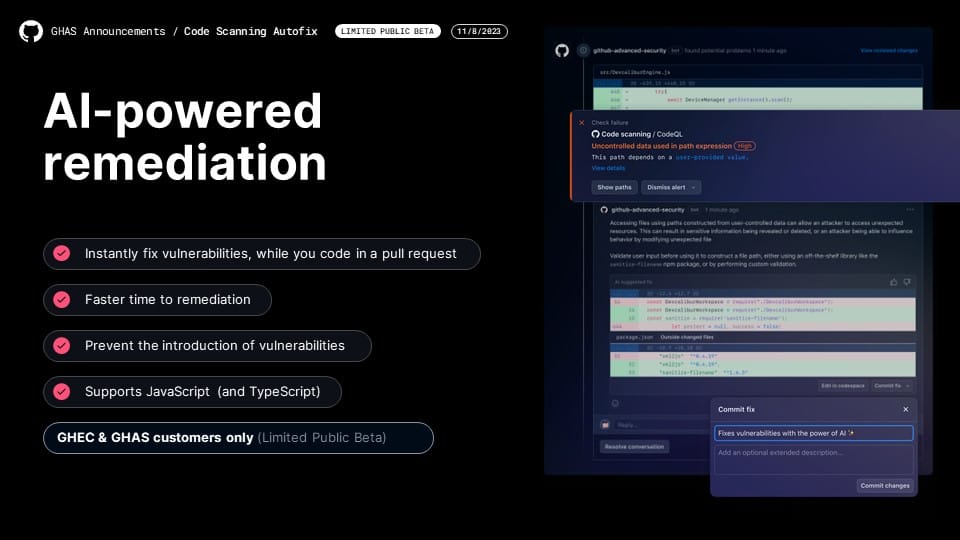Click the Resolve conversation button
This screenshot has height=540, width=960.
(x=634, y=446)
